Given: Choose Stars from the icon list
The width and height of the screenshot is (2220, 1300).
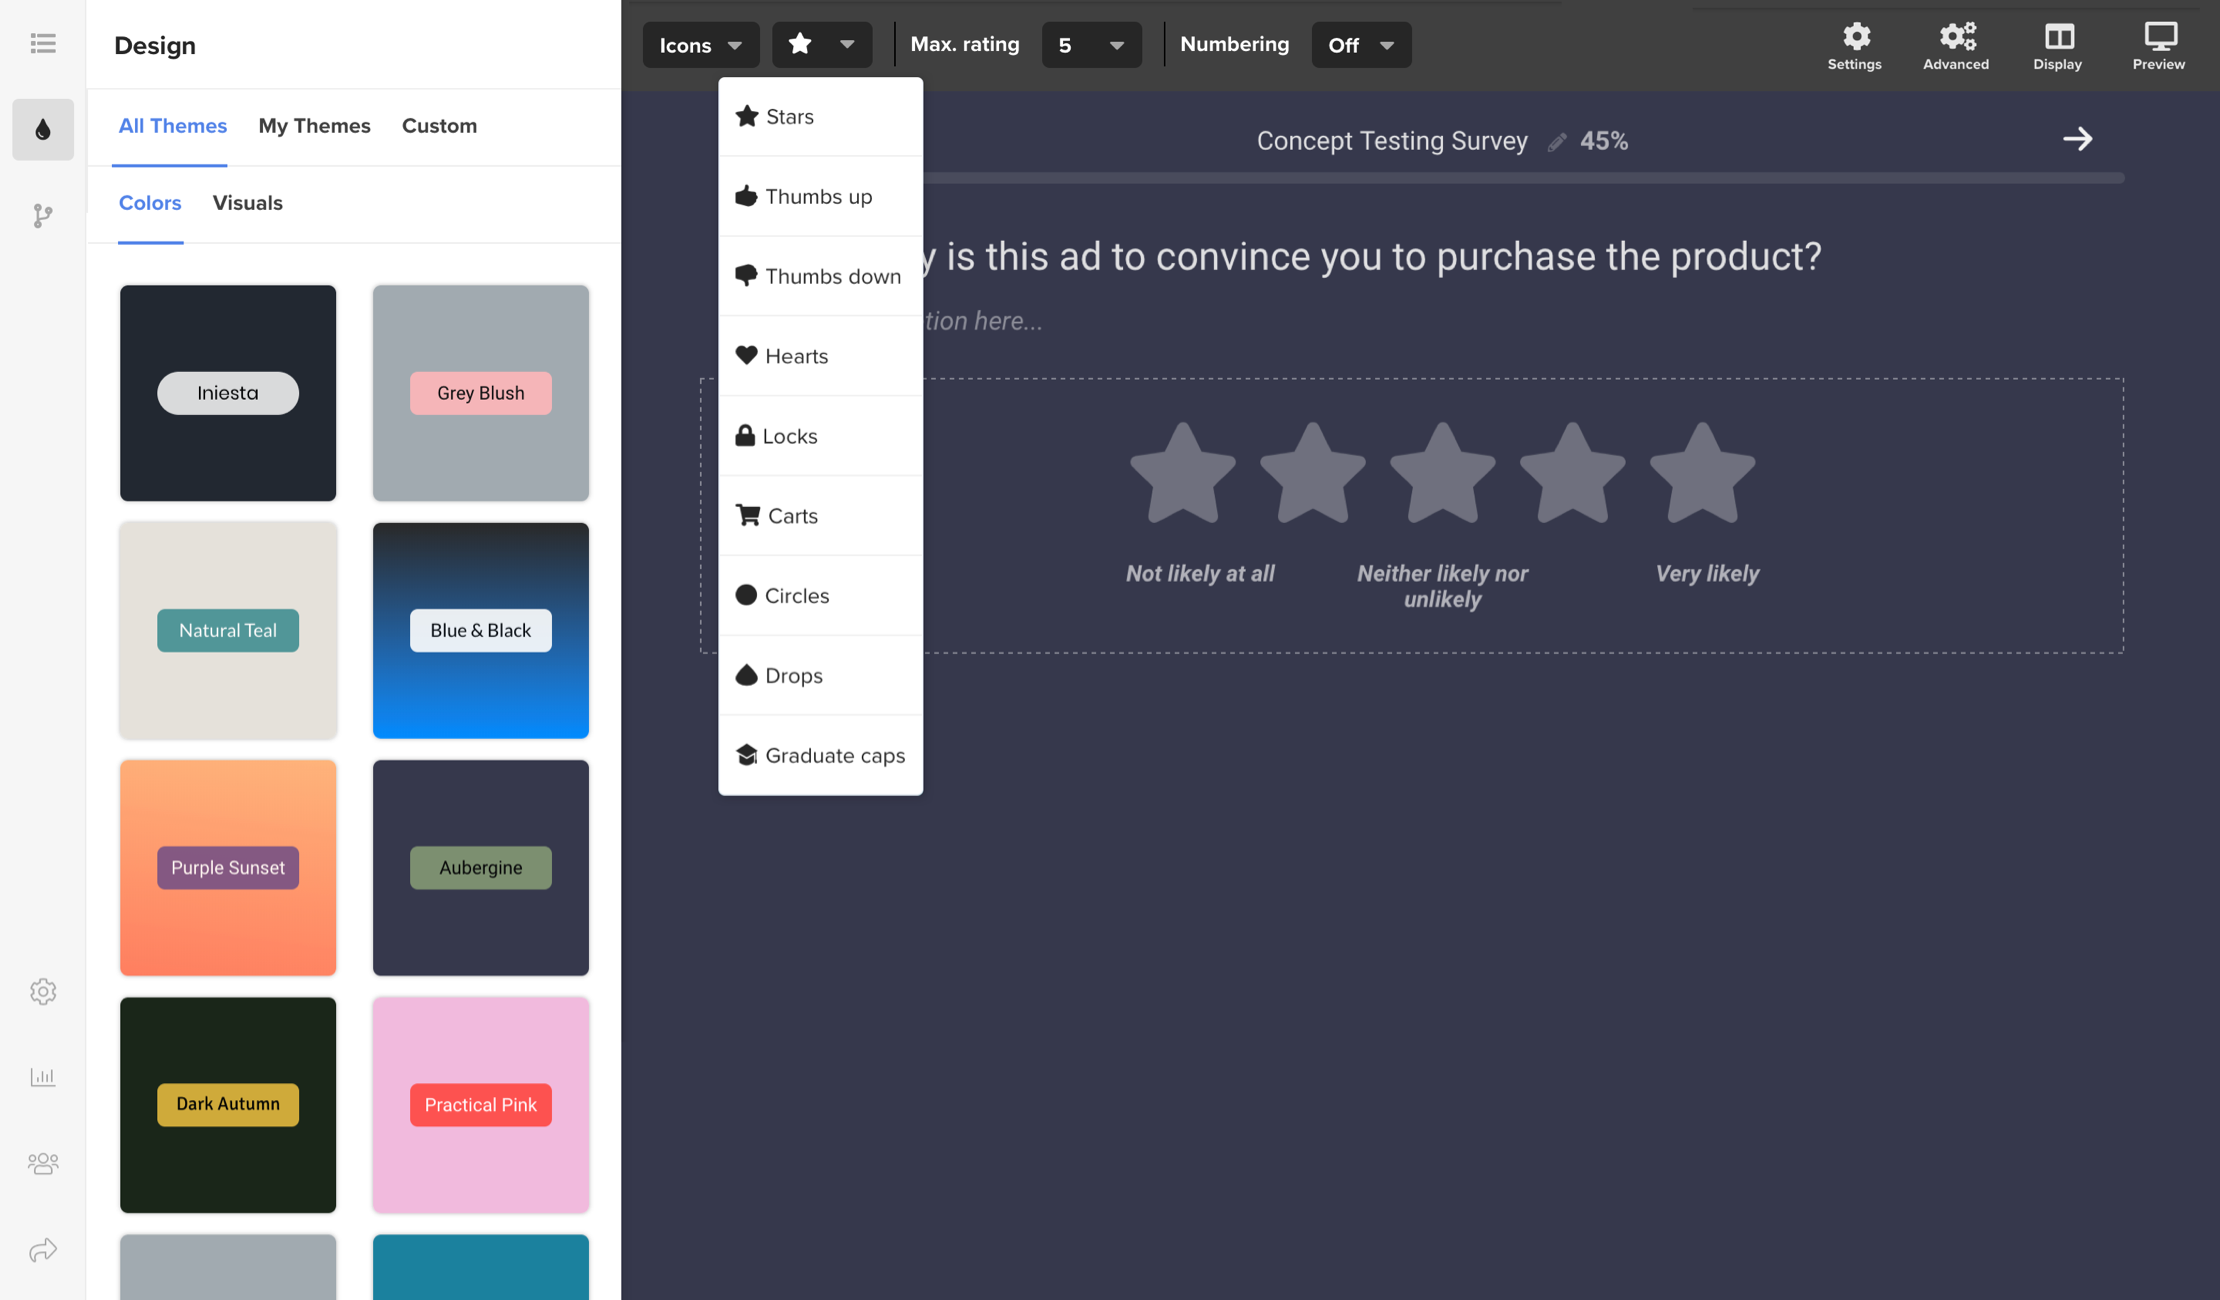Looking at the screenshot, I should (820, 117).
